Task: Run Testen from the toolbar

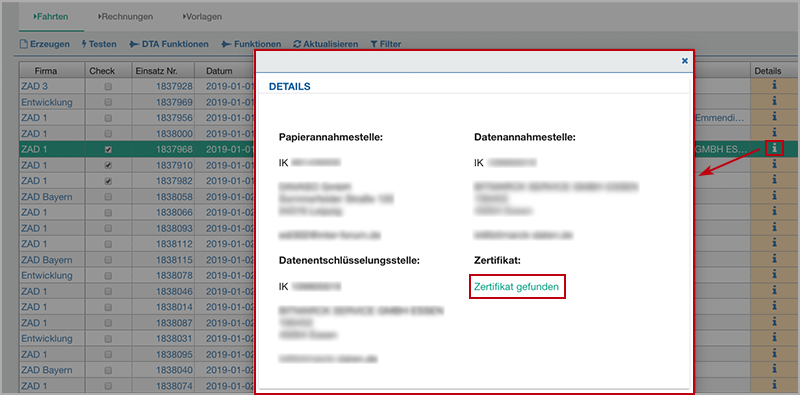Action: tap(99, 44)
